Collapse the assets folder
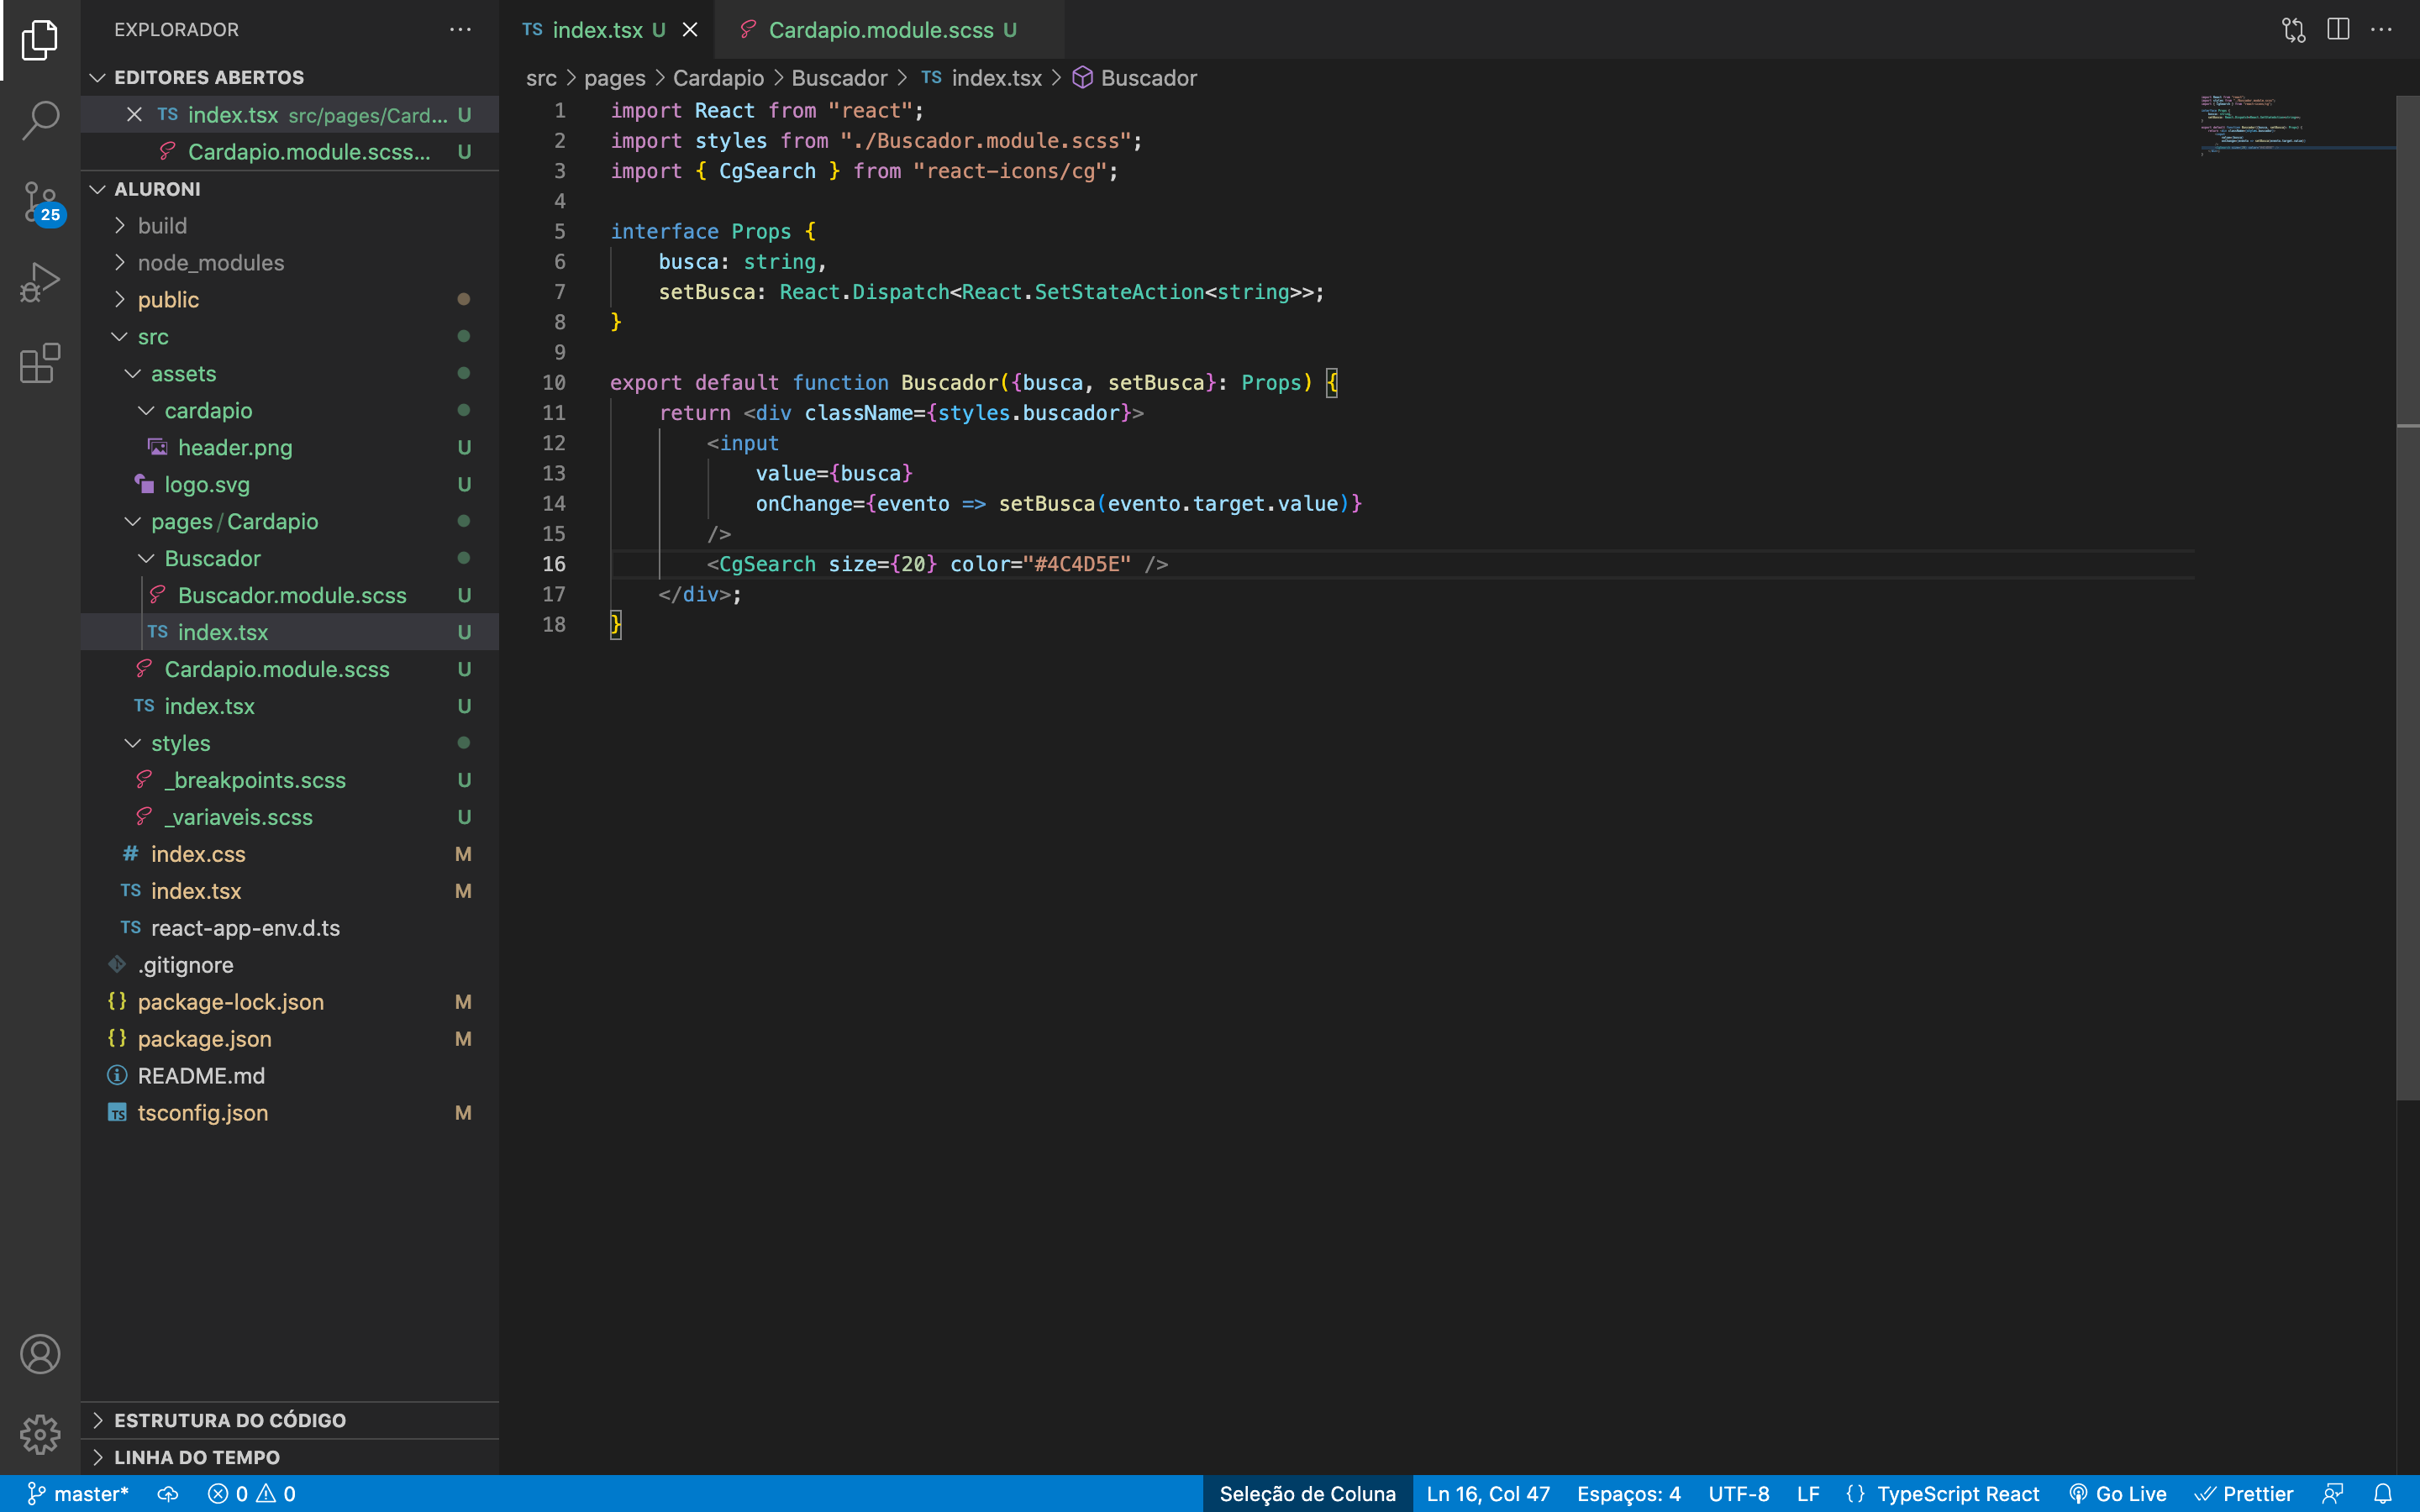This screenshot has height=1512, width=2420. [x=290, y=374]
